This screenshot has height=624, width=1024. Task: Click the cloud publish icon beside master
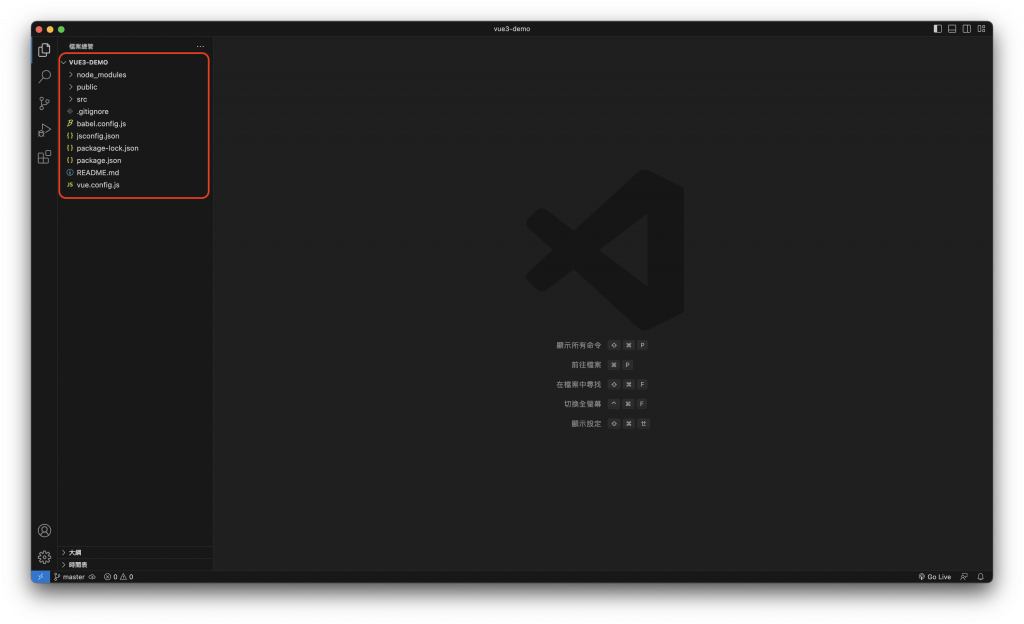point(92,577)
